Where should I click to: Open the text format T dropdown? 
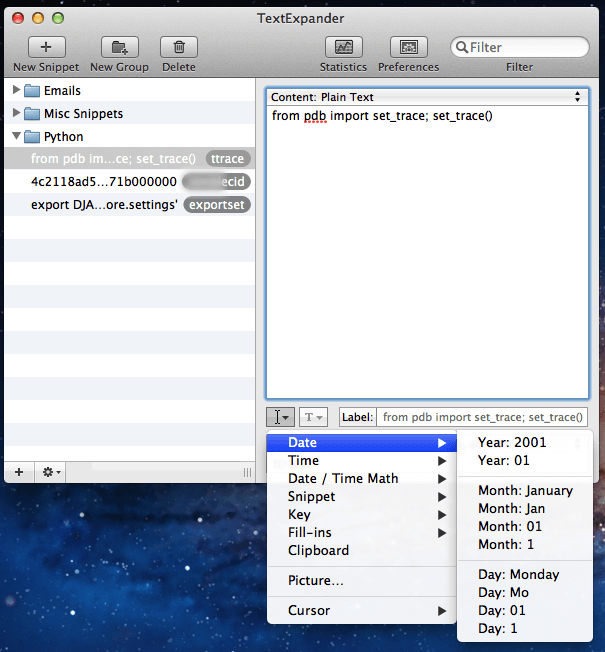pos(314,417)
